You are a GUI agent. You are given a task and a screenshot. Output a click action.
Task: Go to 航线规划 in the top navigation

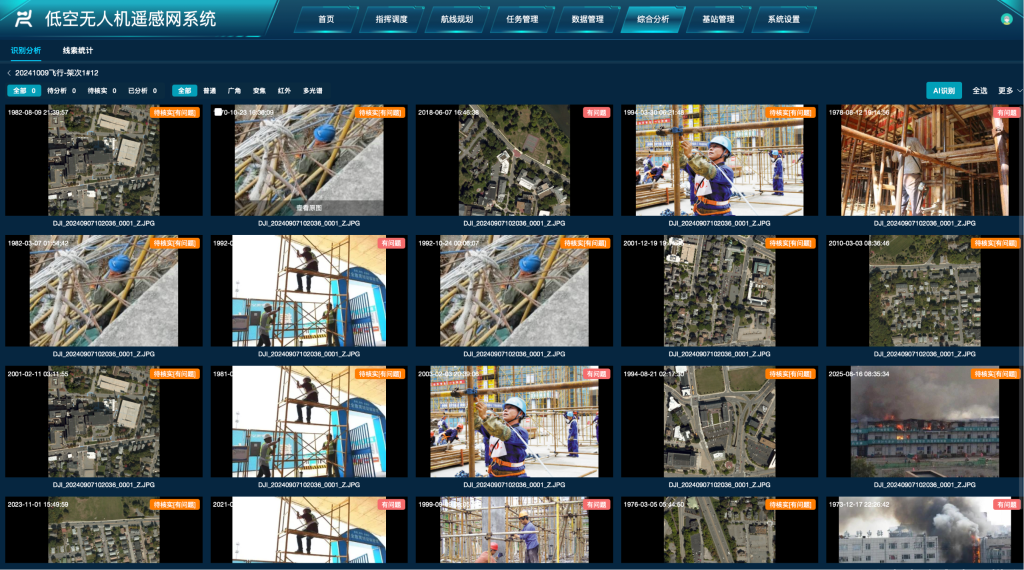[456, 19]
